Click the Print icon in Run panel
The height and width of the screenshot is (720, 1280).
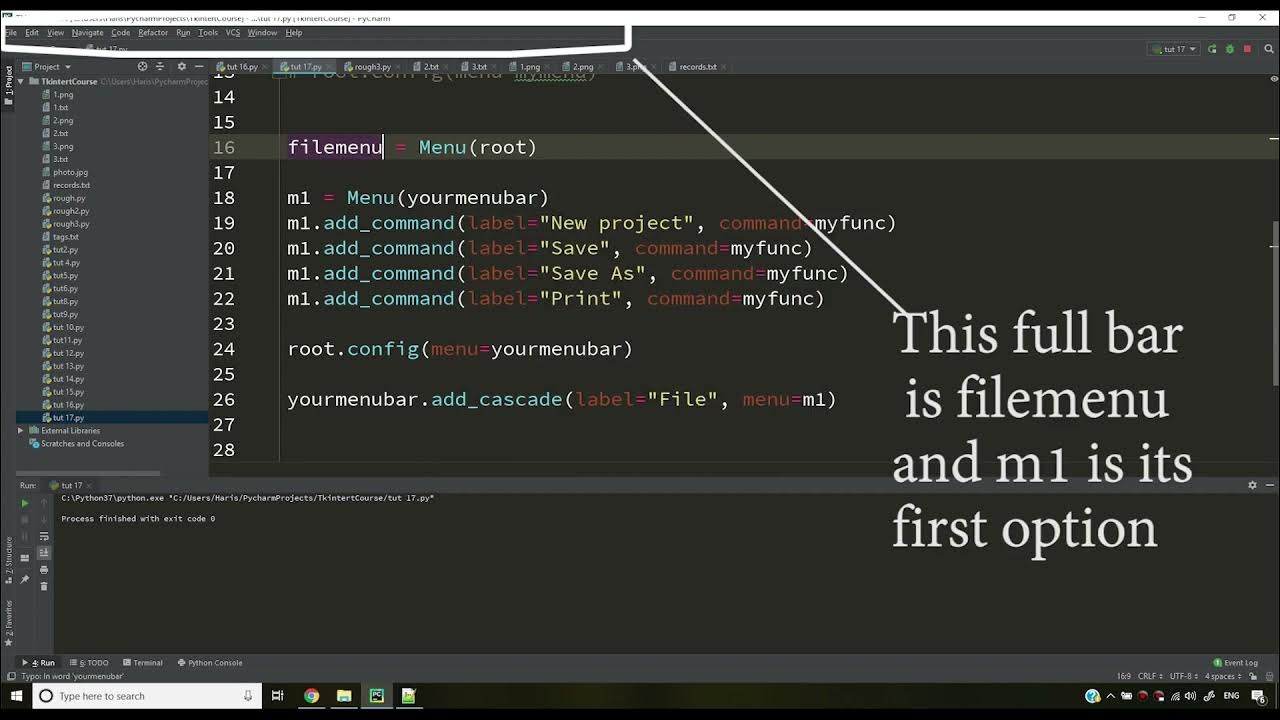coord(44,570)
